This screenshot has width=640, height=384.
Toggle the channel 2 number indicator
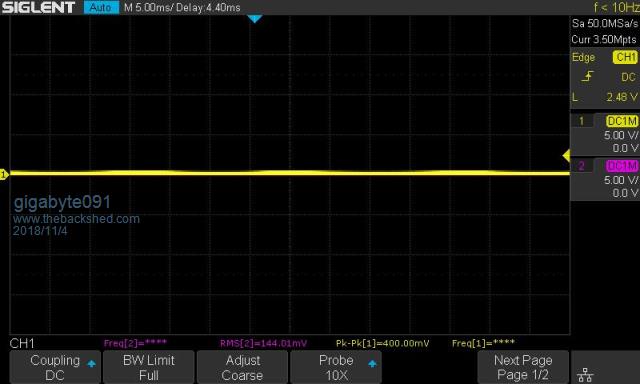[582, 166]
